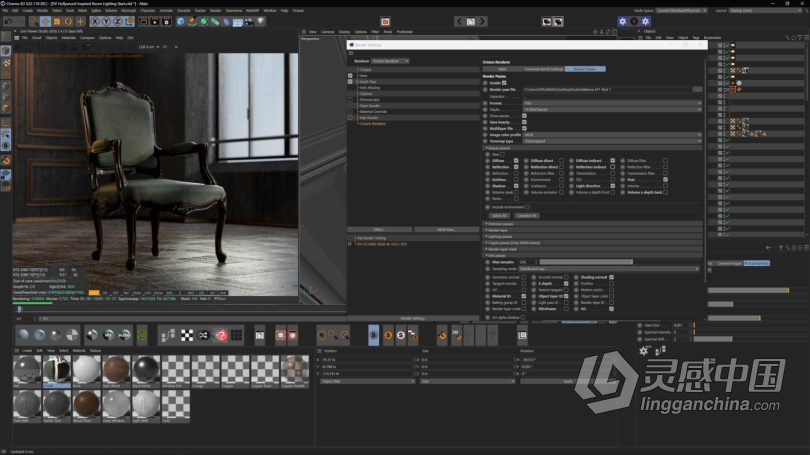Click the Render Setting... button below list
The image size is (810, 455).
pos(413,318)
